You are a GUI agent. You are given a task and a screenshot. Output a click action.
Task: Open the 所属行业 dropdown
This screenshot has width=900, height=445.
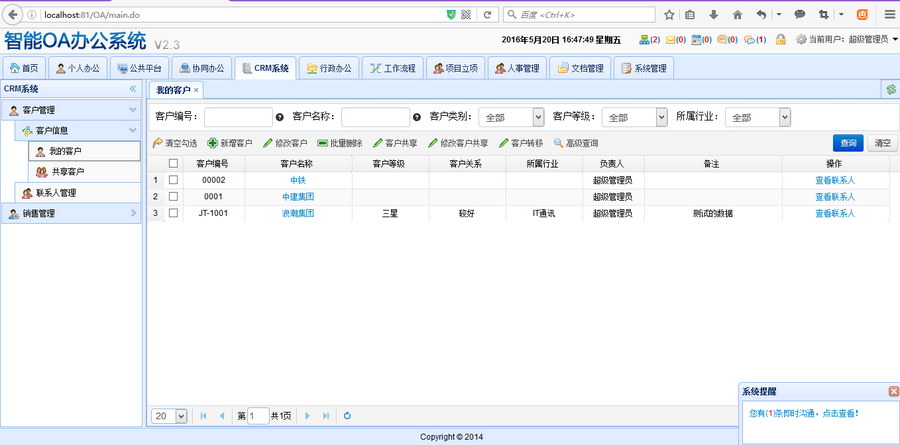[758, 117]
